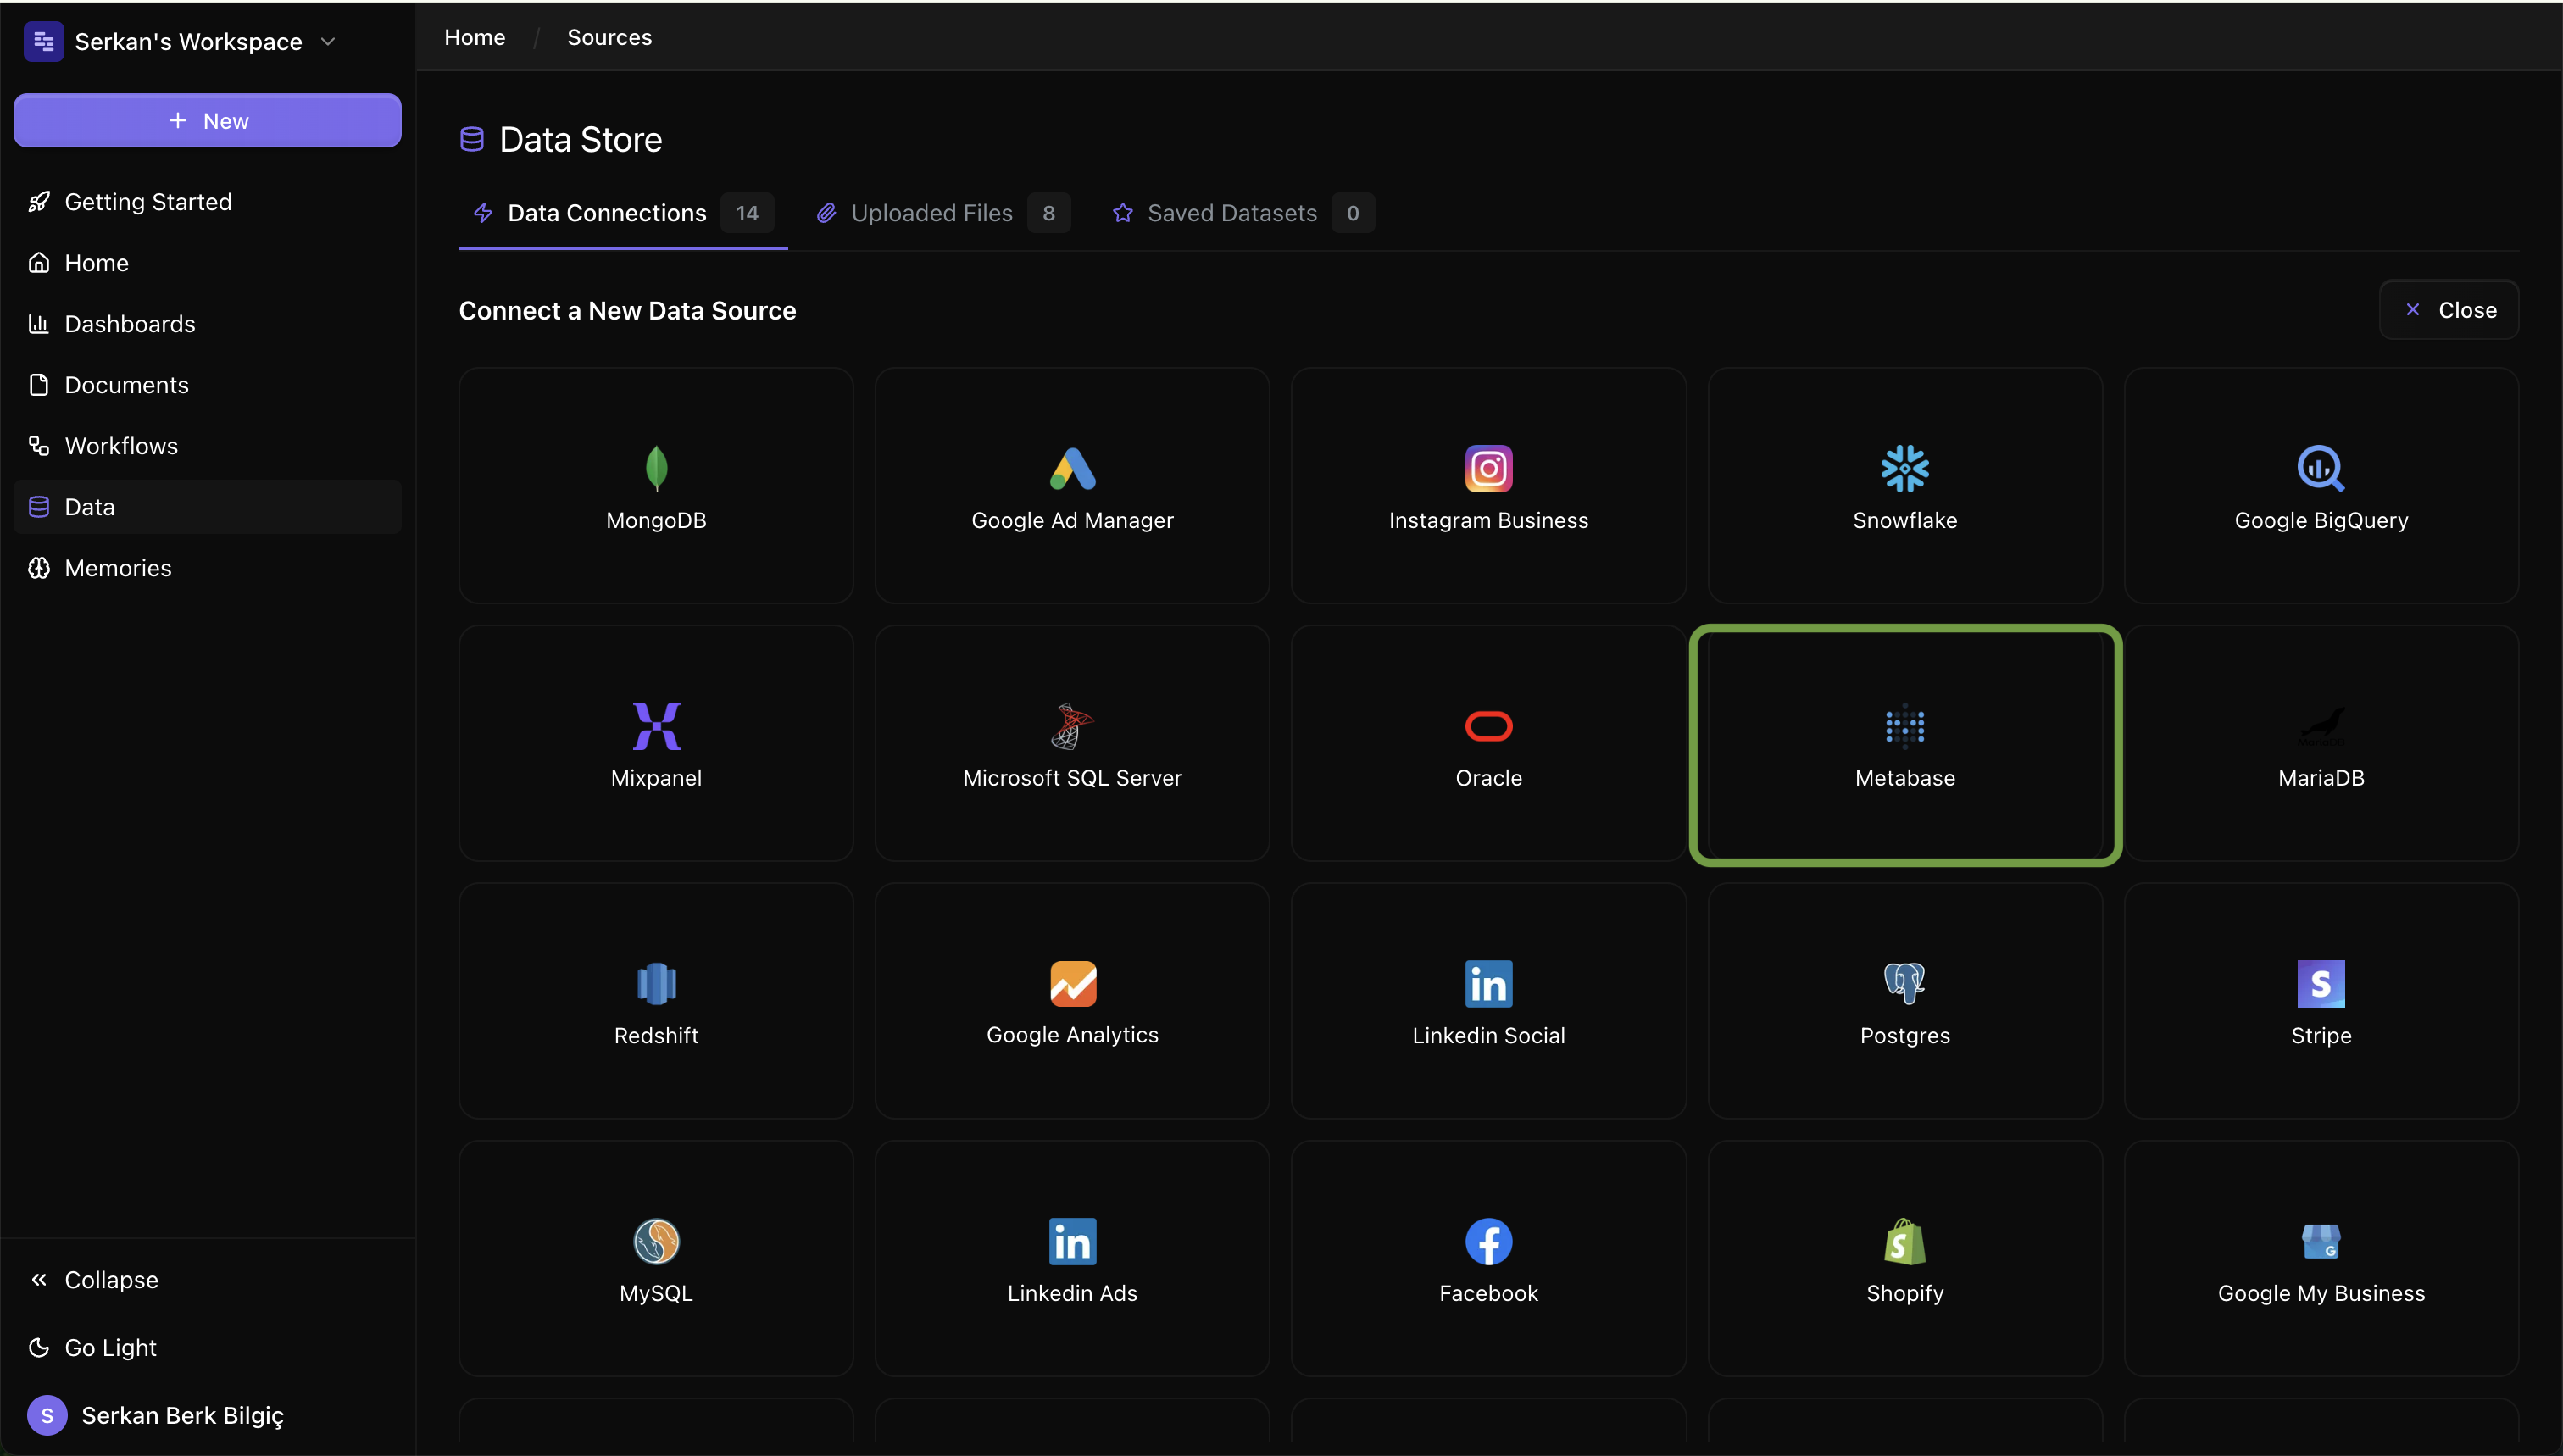This screenshot has height=1456, width=2563.
Task: Click the Data Connections count badge 14
Action: (747, 213)
